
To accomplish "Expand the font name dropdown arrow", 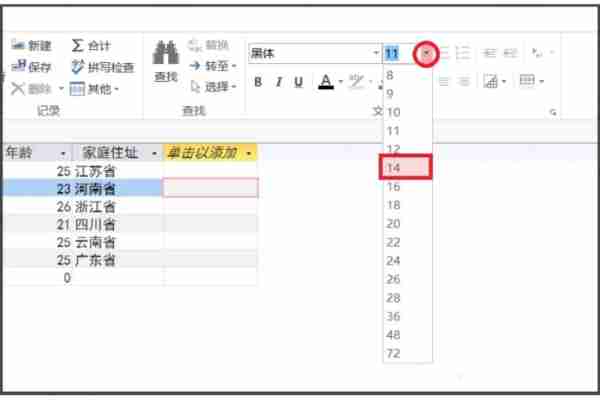I will (x=376, y=53).
